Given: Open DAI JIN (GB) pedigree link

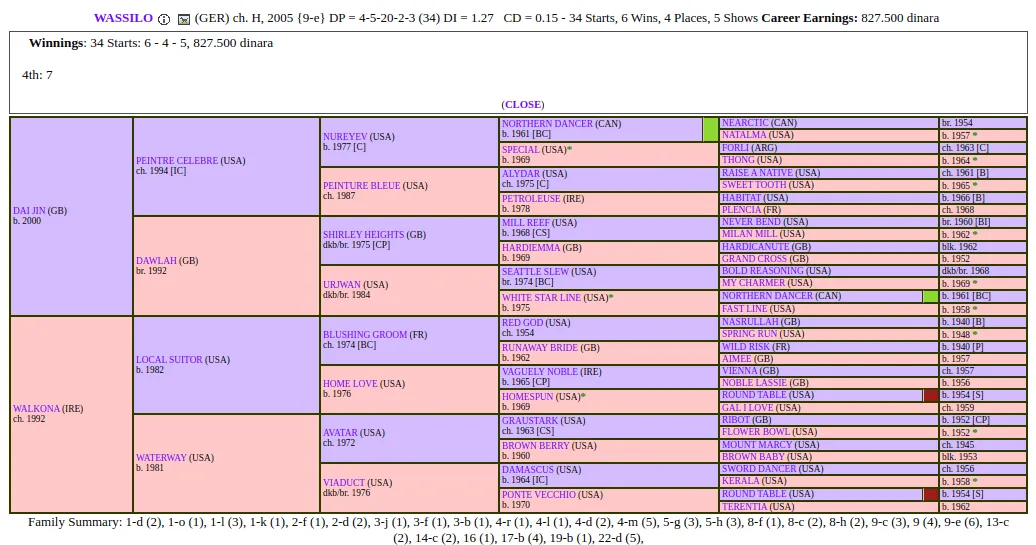Looking at the screenshot, I should pyautogui.click(x=29, y=211).
